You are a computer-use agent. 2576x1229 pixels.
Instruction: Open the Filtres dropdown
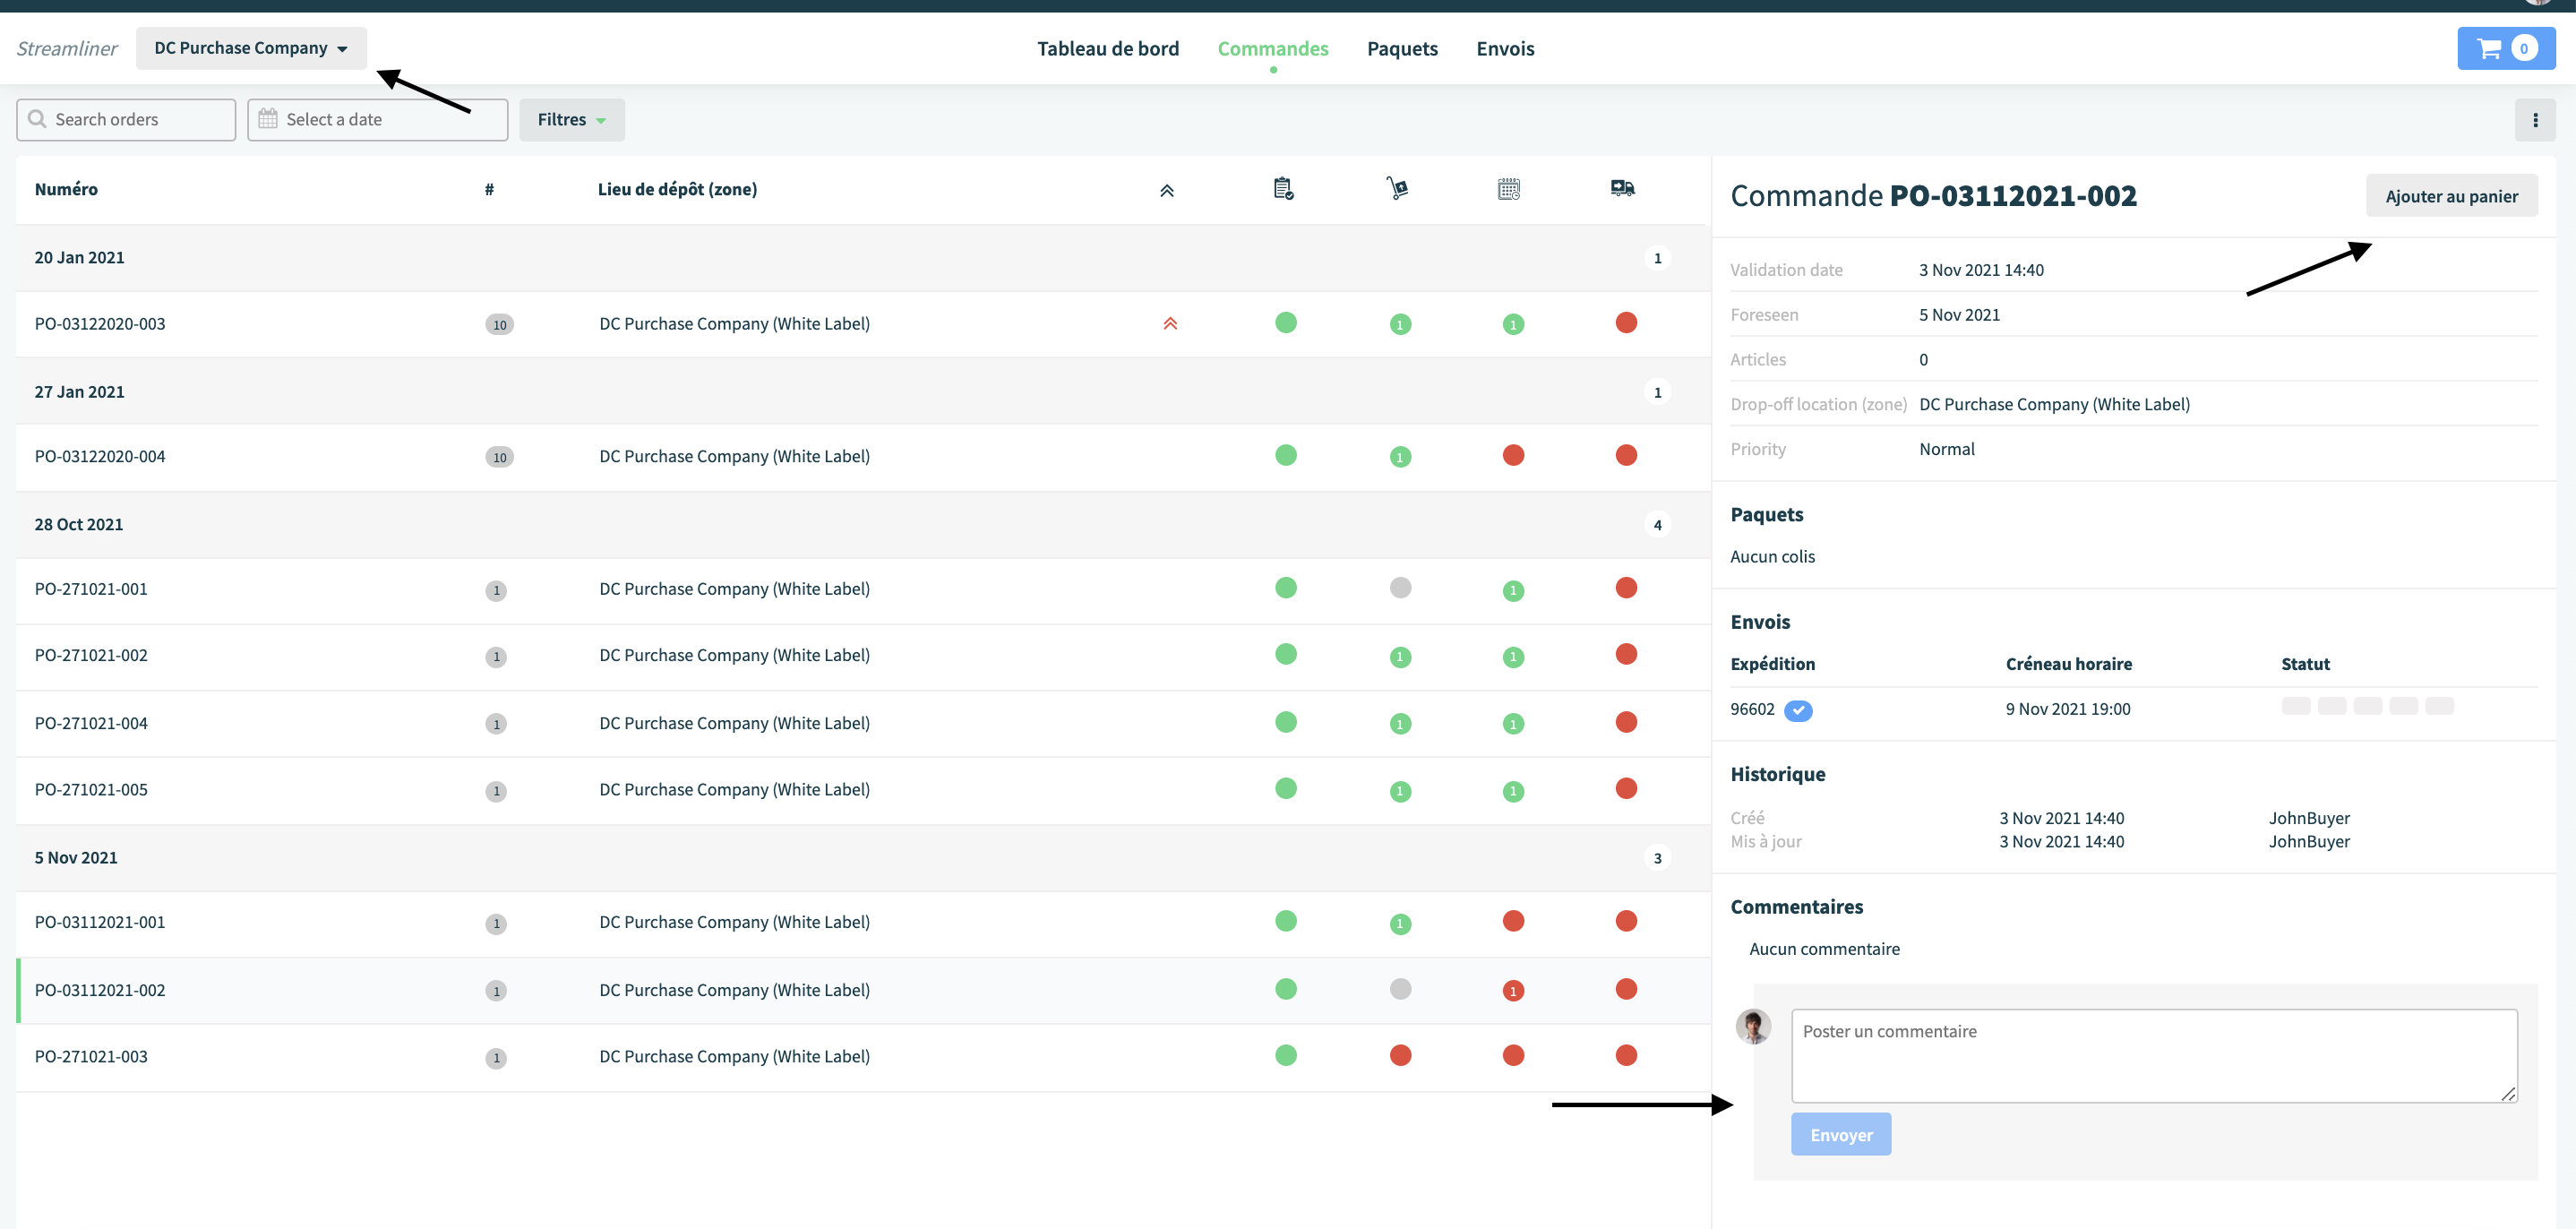coord(571,120)
